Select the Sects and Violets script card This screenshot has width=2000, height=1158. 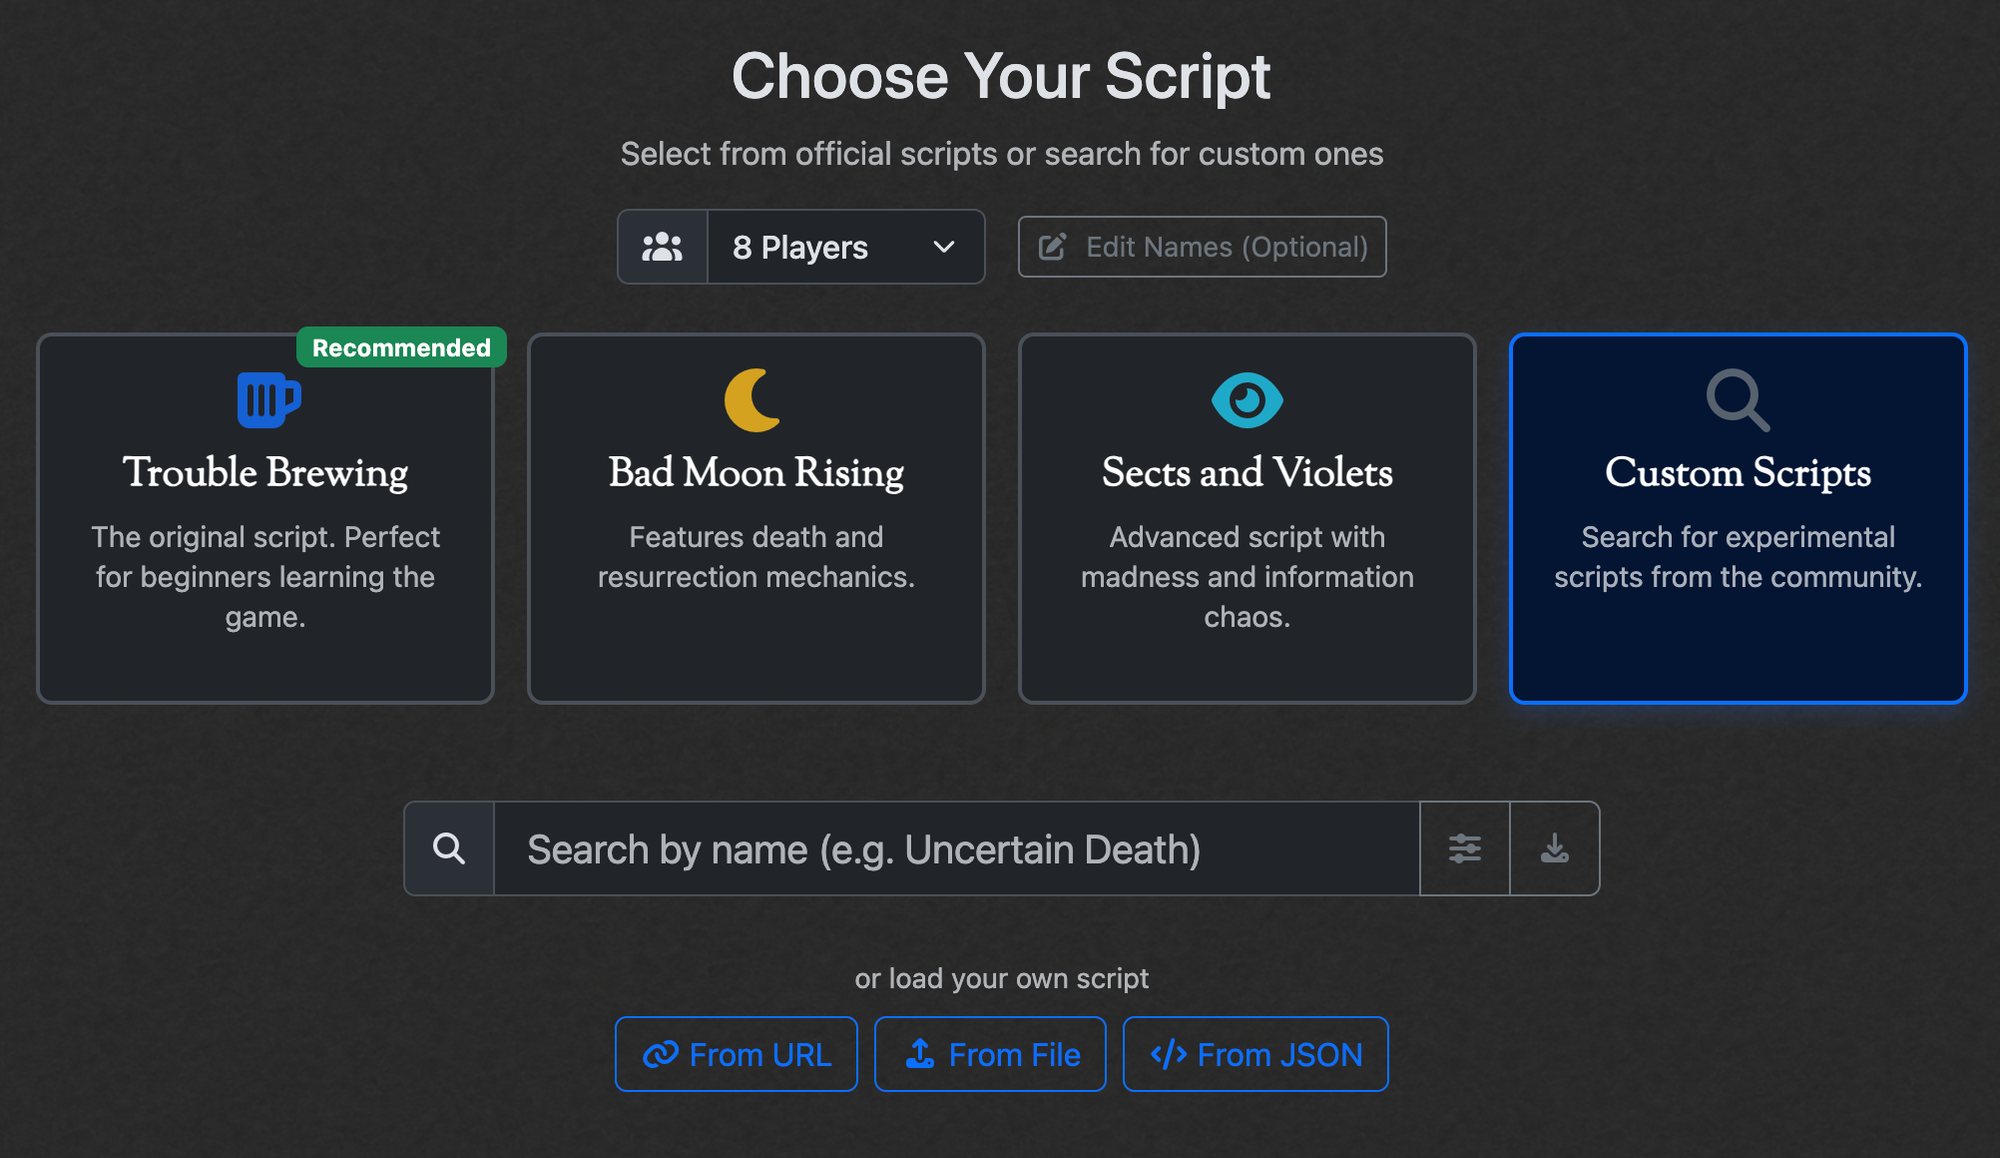(1247, 518)
